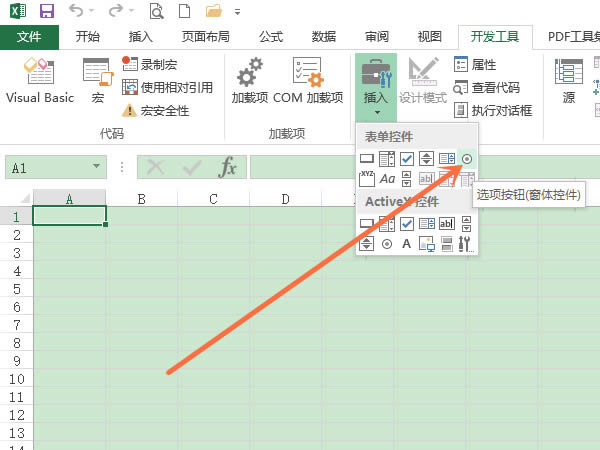
Task: Open 加载项 (Add-ins) gears button
Action: [x=250, y=81]
